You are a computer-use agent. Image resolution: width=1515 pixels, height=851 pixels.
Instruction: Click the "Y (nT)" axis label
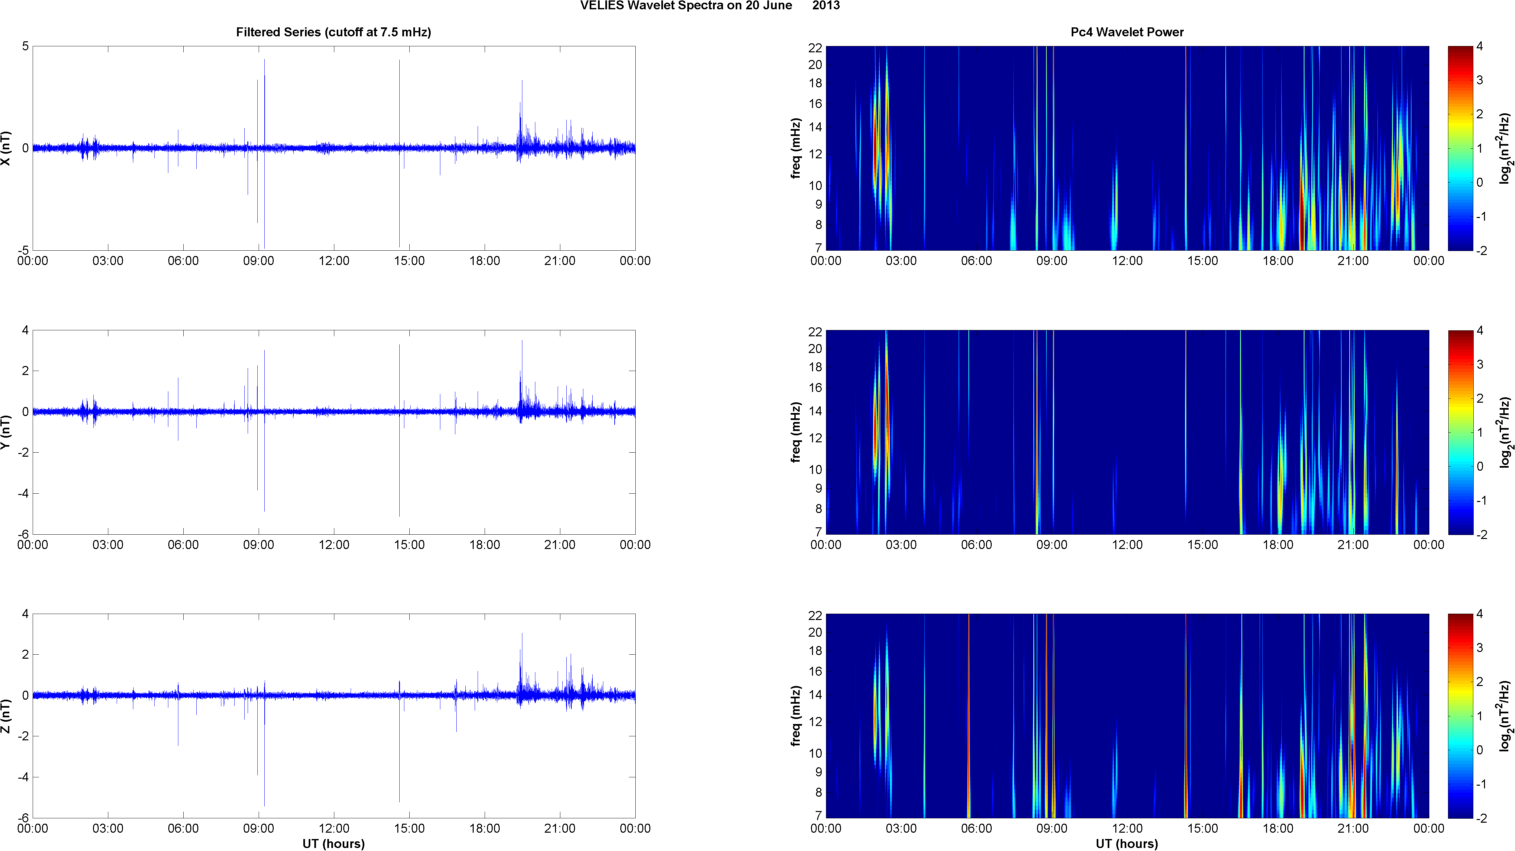pos(7,432)
